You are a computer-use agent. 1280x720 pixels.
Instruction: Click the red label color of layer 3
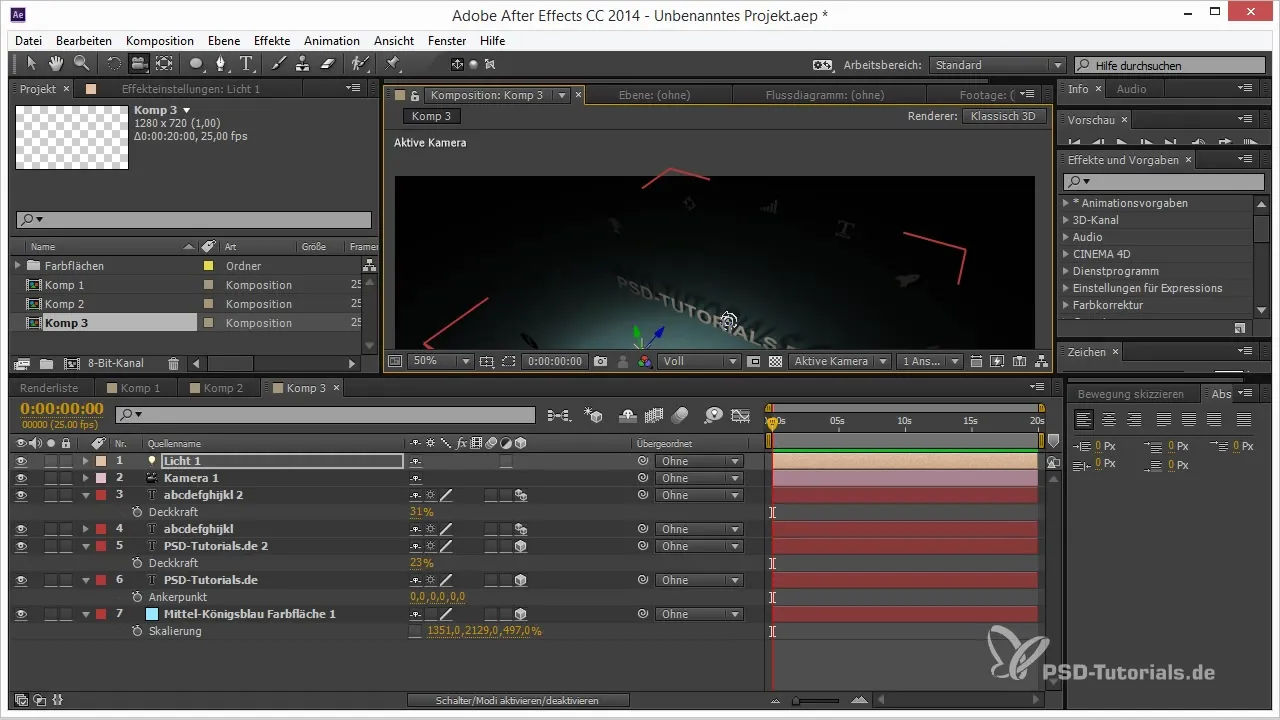click(x=100, y=495)
